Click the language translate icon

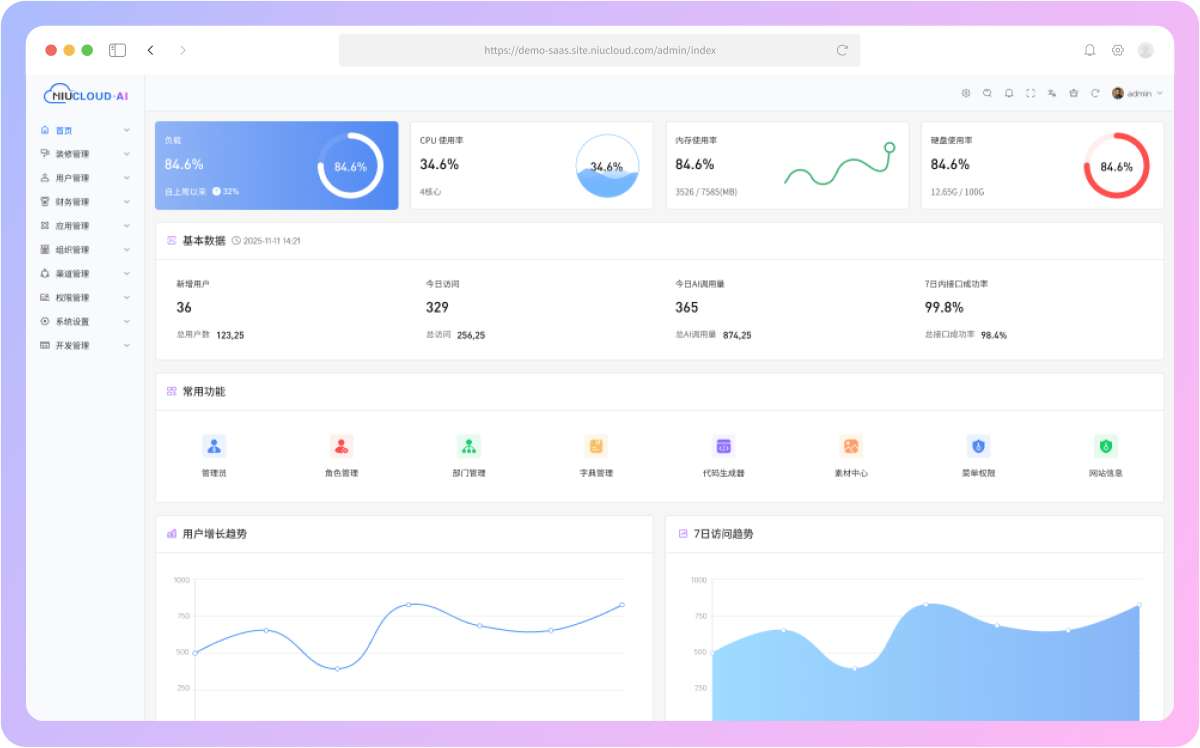[1052, 93]
